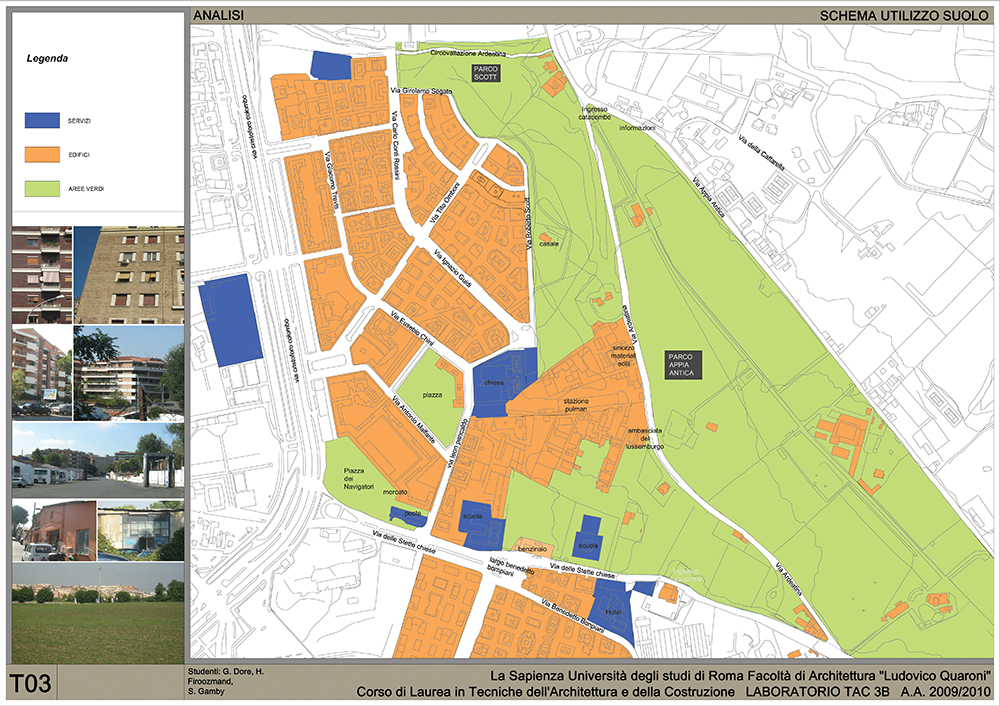Screen dimensions: 1000x706
Task: Click the ANALISI header title
Action: pos(217,16)
